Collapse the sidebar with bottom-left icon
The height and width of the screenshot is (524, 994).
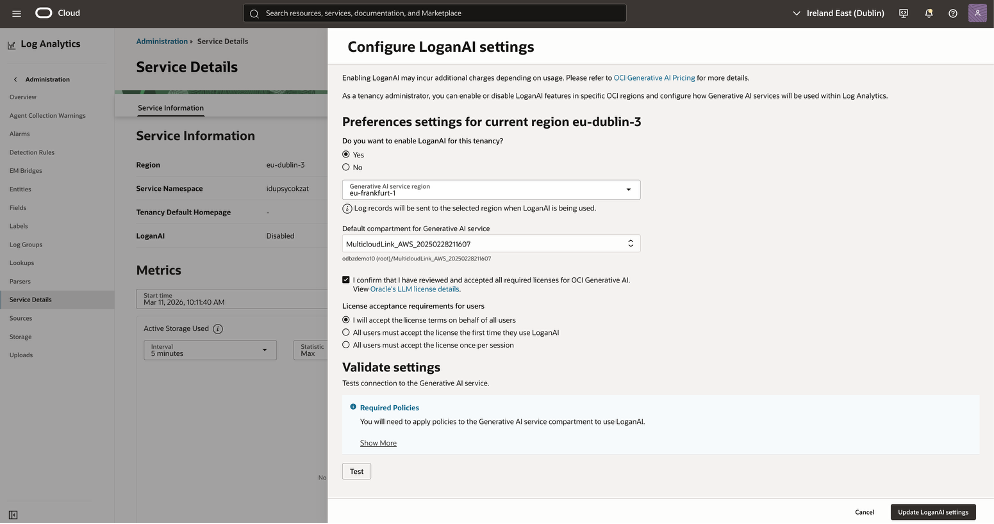pos(13,515)
